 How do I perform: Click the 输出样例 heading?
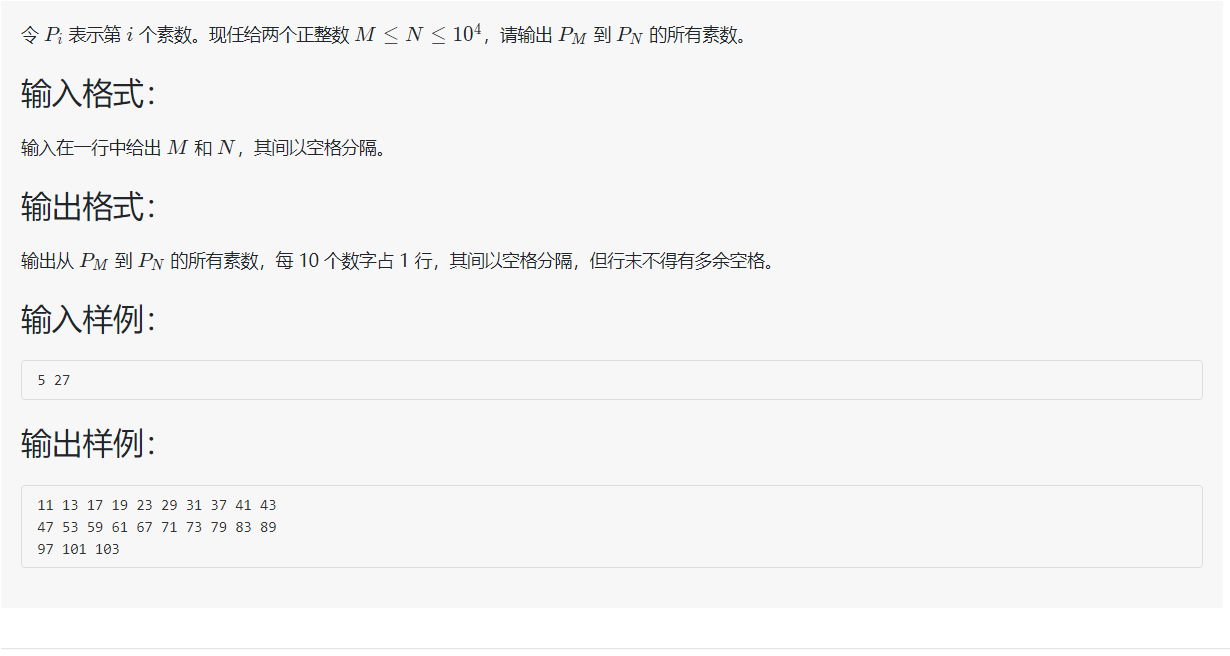[89, 444]
